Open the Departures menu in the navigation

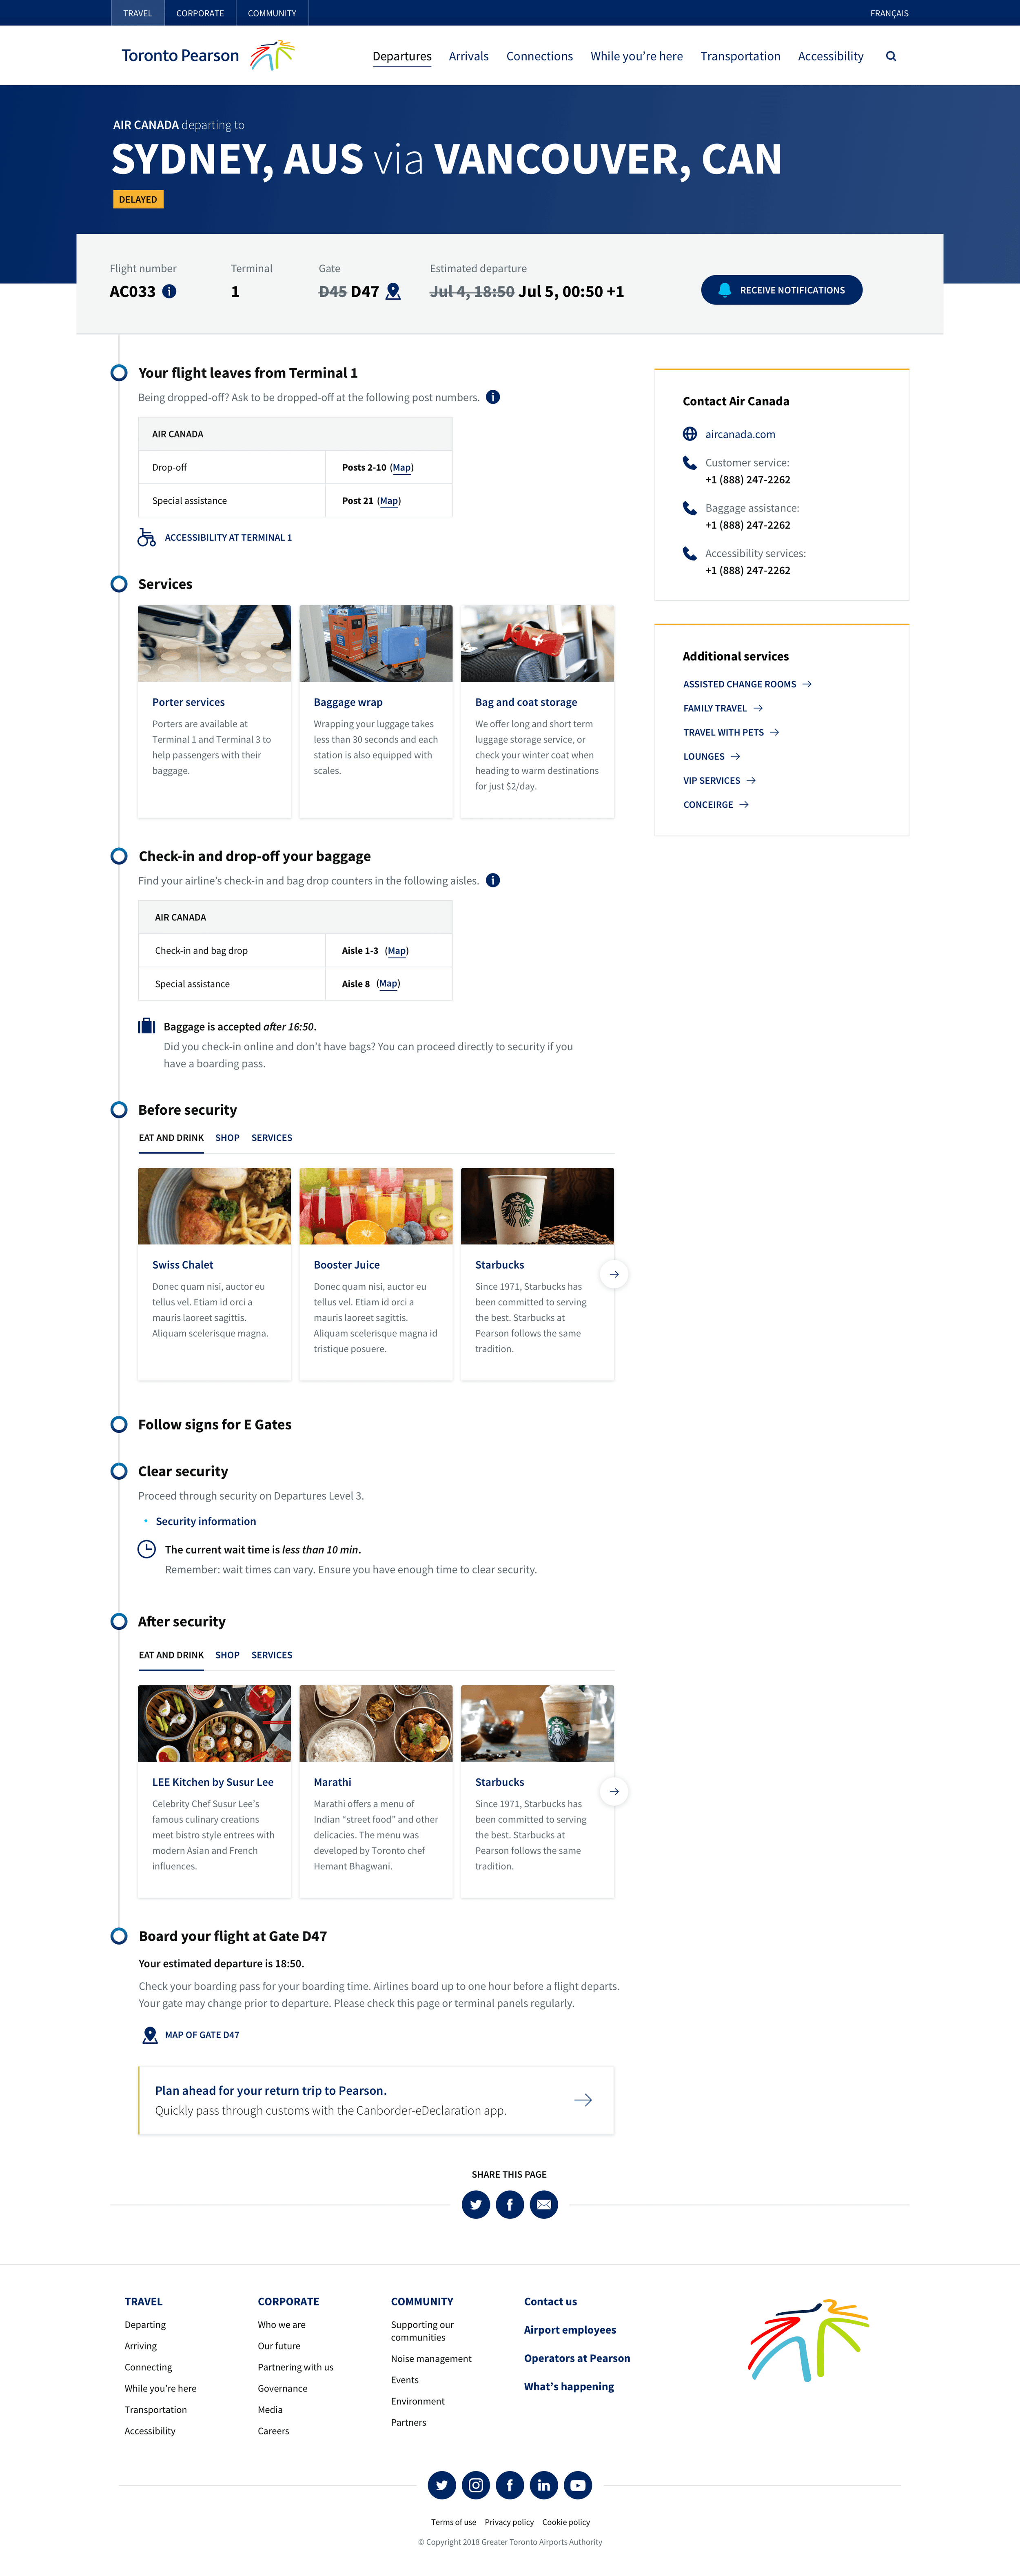coord(401,56)
